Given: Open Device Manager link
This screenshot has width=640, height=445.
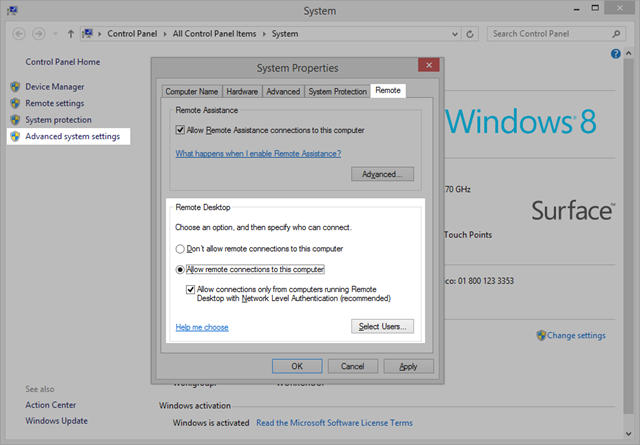Looking at the screenshot, I should (55, 87).
